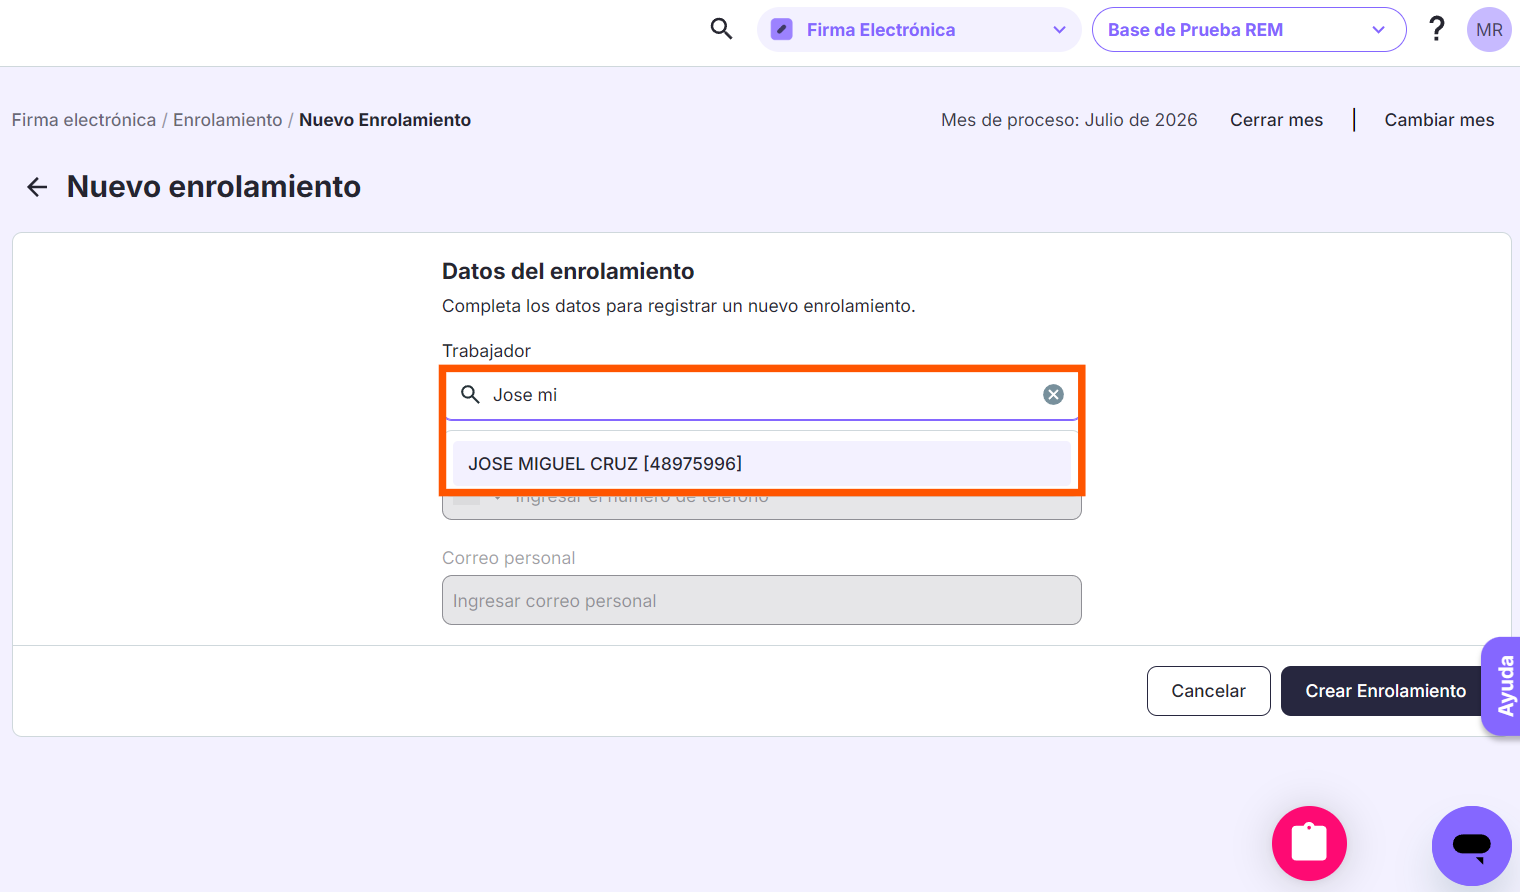Go back with the arrow beside Nuevo enrolamiento
Image resolution: width=1520 pixels, height=892 pixels.
(x=37, y=187)
